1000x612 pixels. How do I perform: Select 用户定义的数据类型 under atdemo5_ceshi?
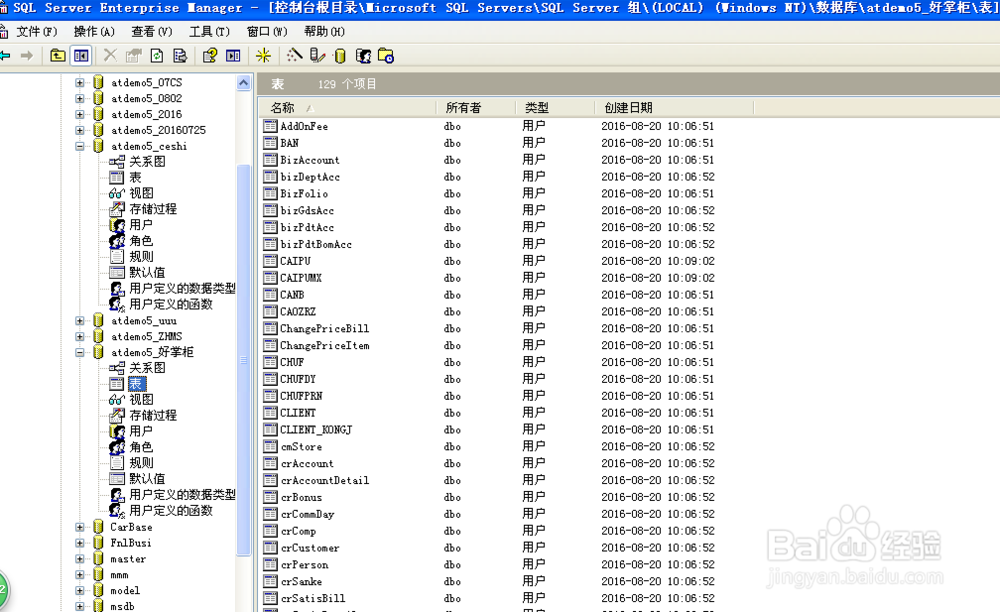tap(182, 288)
